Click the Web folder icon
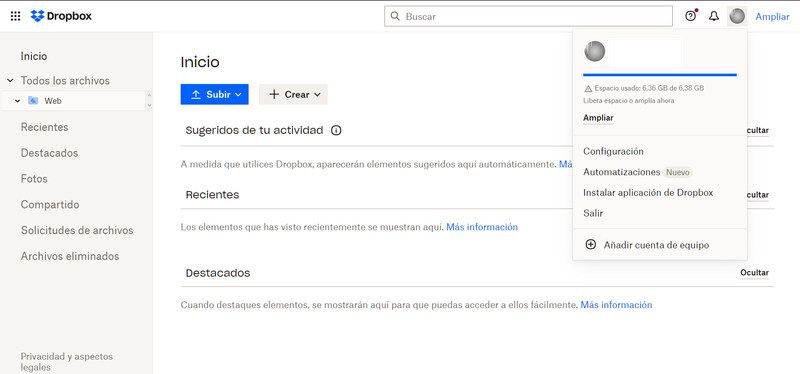The width and height of the screenshot is (800, 374). point(33,101)
